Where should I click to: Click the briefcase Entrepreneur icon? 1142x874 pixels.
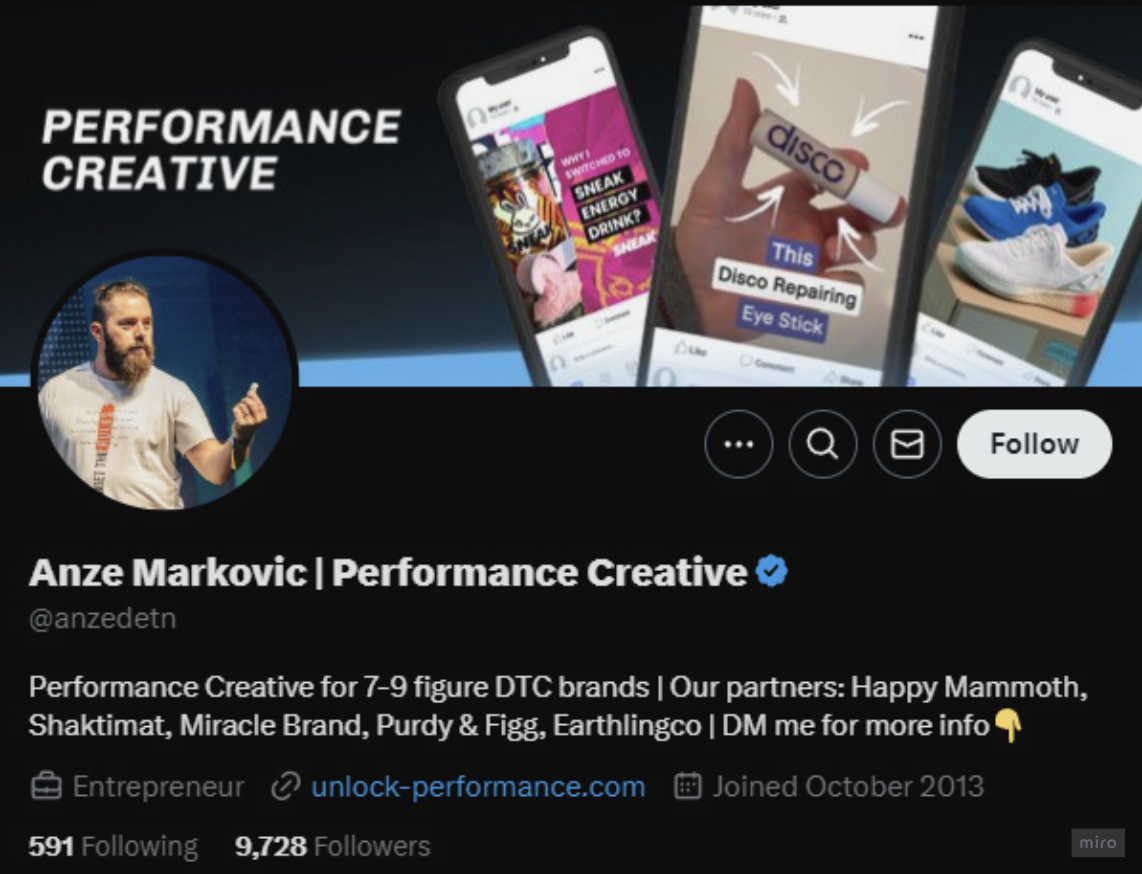click(x=47, y=787)
